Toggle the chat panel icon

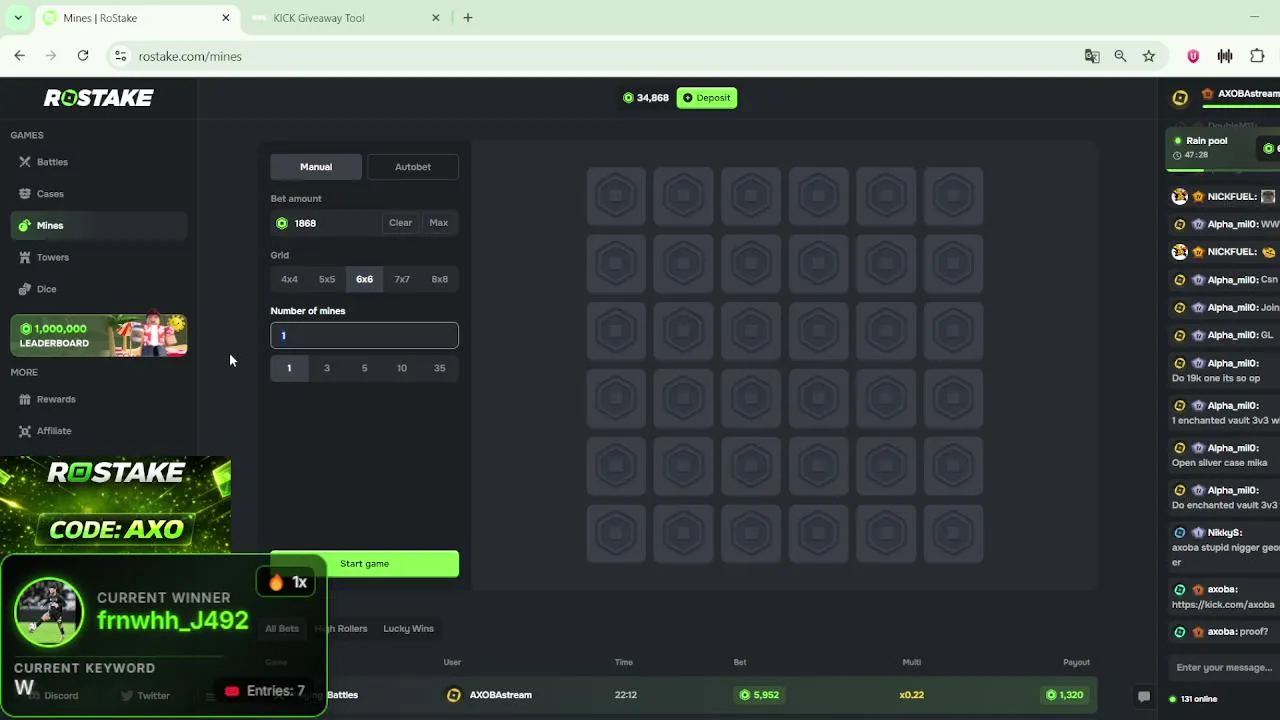coord(1144,697)
